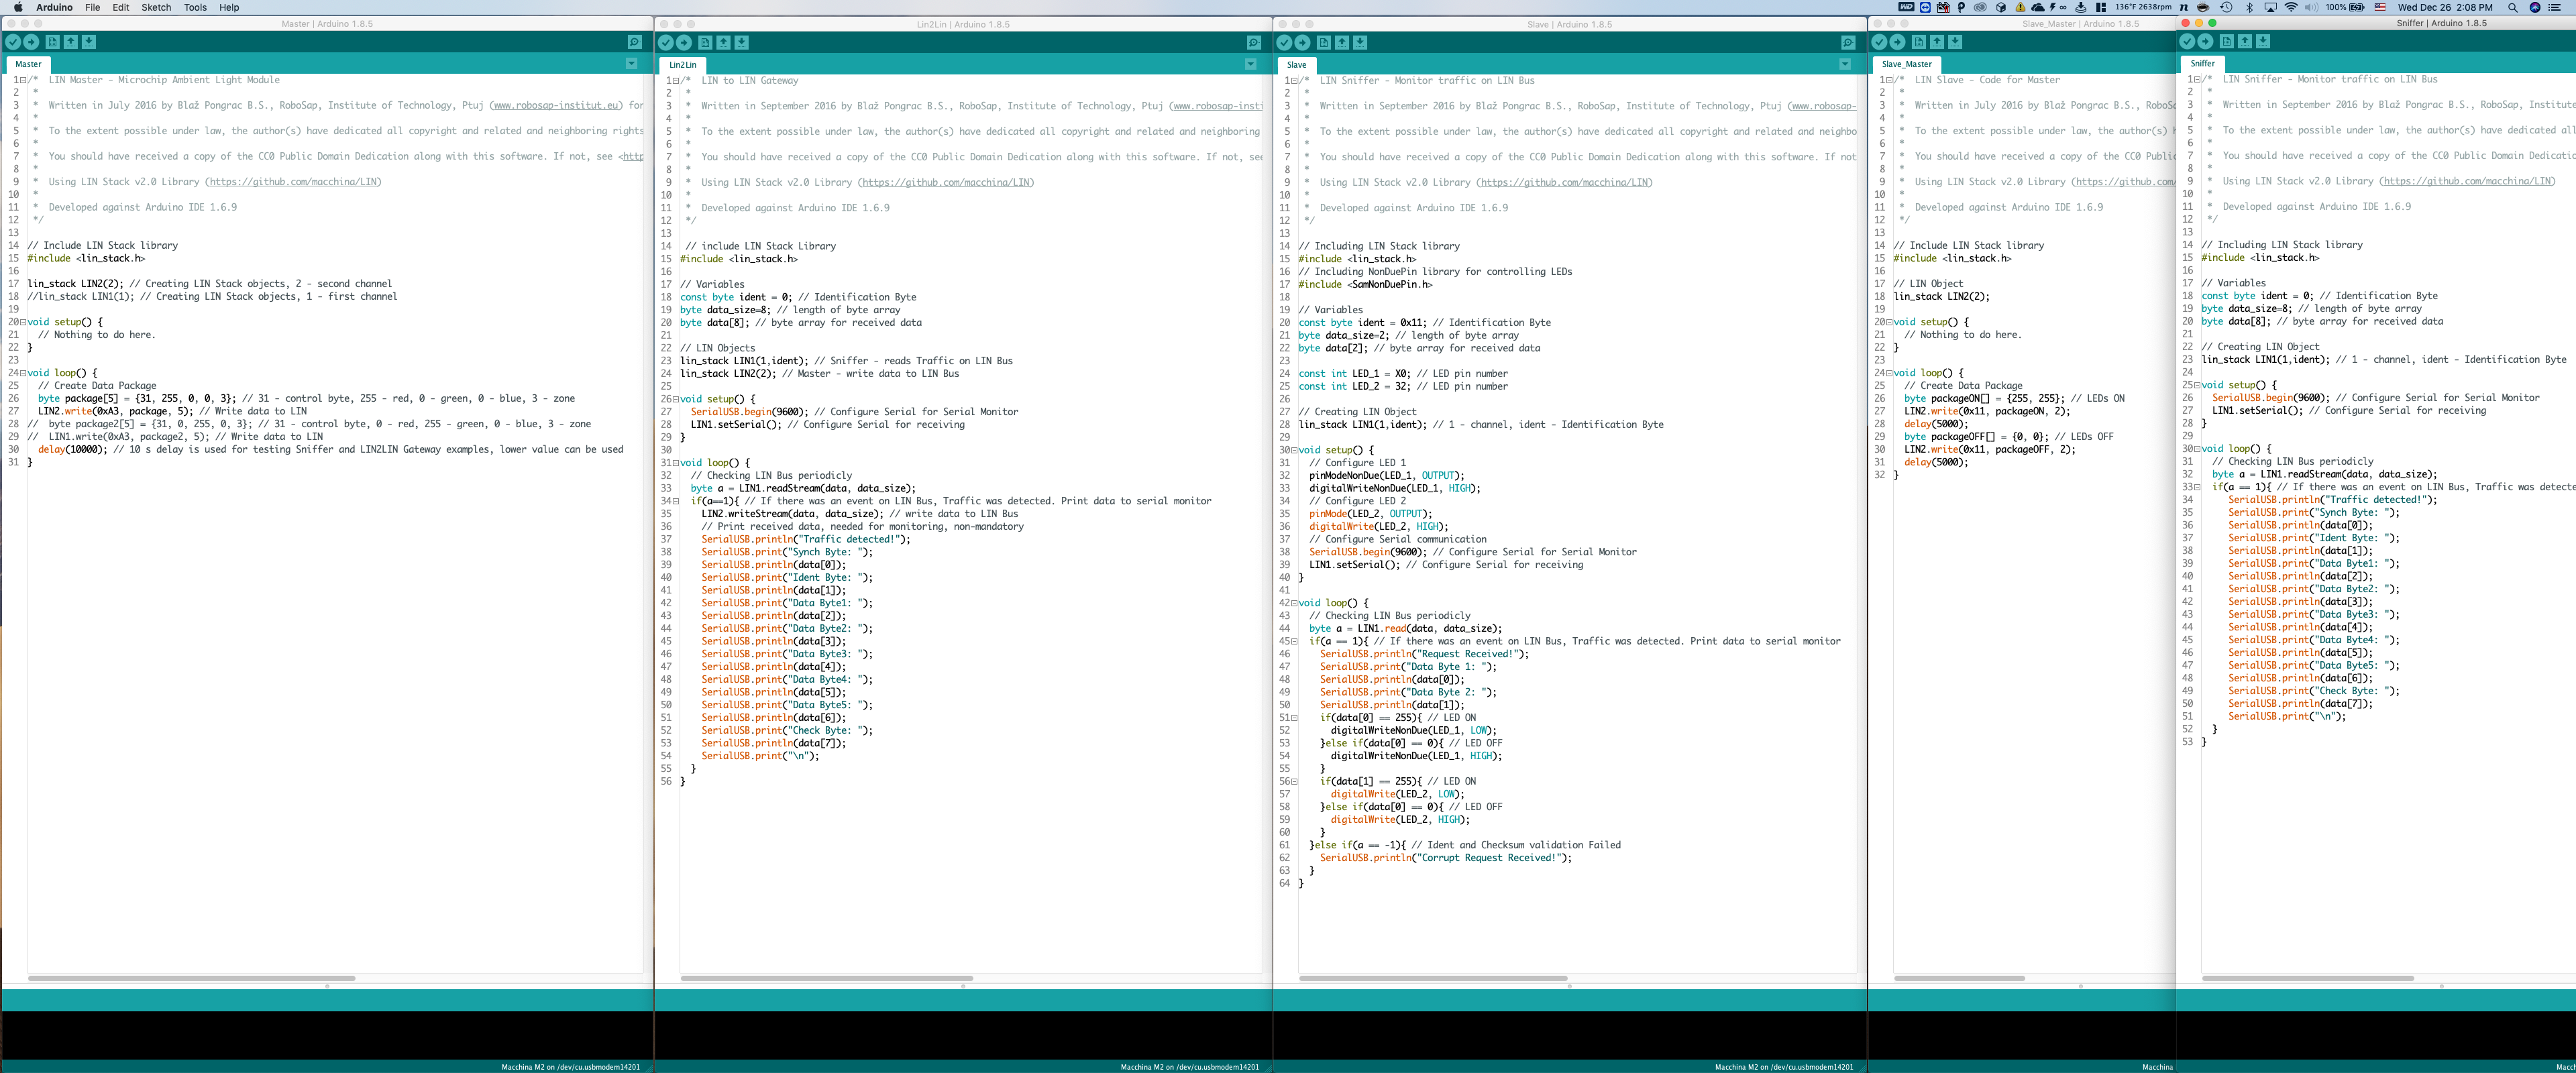The height and width of the screenshot is (1073, 2576).
Task: Open tab dropdown menu in Lin2Lin window
Action: tap(1250, 64)
